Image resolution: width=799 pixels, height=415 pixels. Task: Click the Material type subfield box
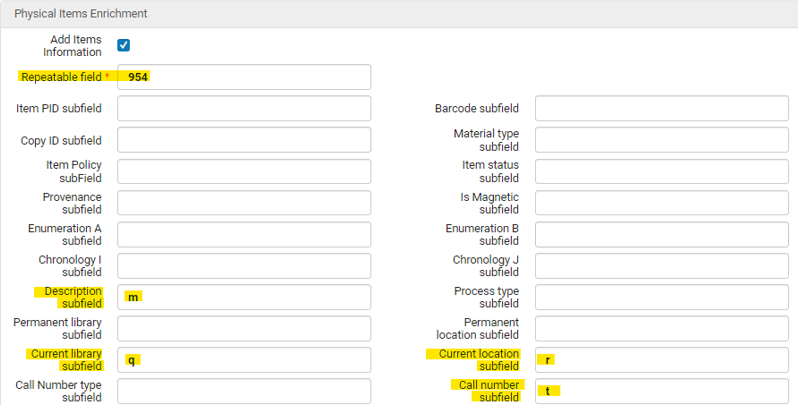coord(661,140)
